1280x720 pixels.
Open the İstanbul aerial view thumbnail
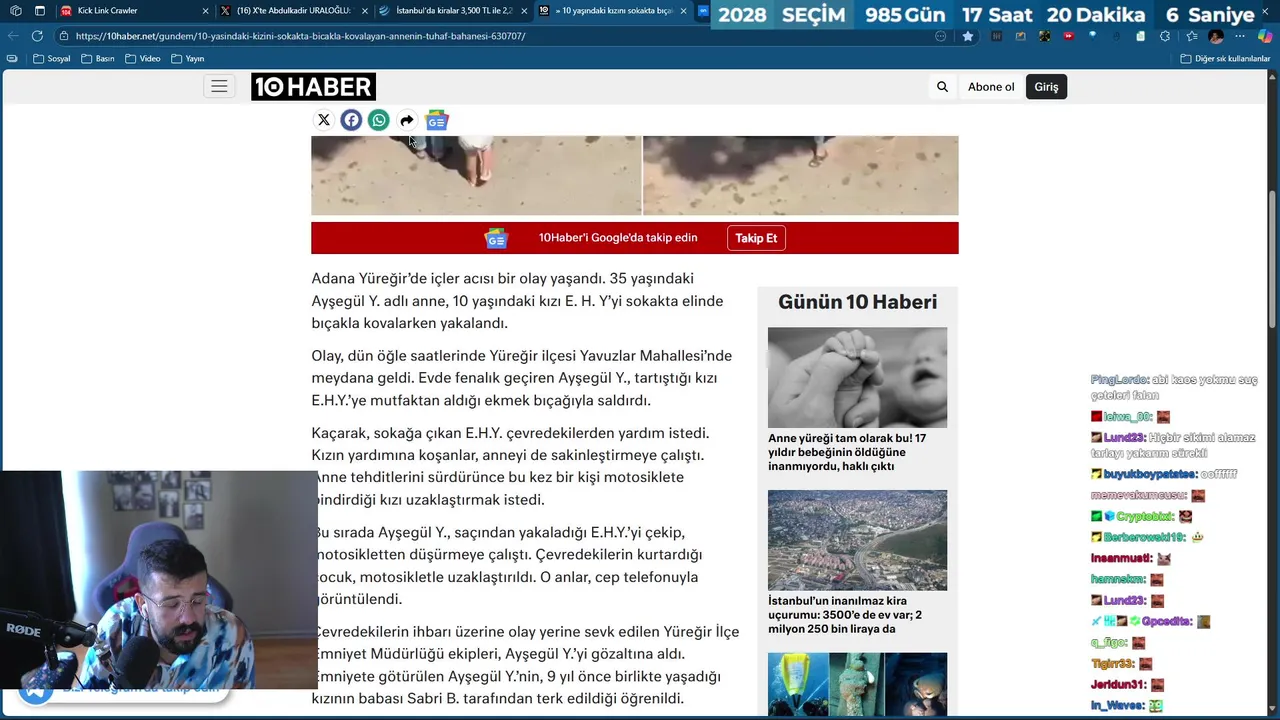coord(857,540)
